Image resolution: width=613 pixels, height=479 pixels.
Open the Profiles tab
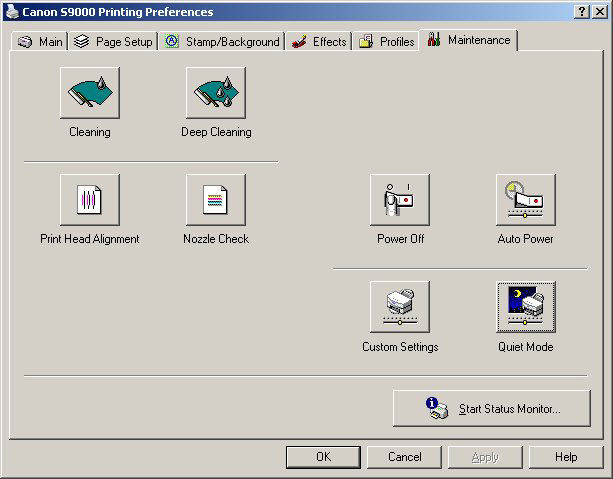386,41
